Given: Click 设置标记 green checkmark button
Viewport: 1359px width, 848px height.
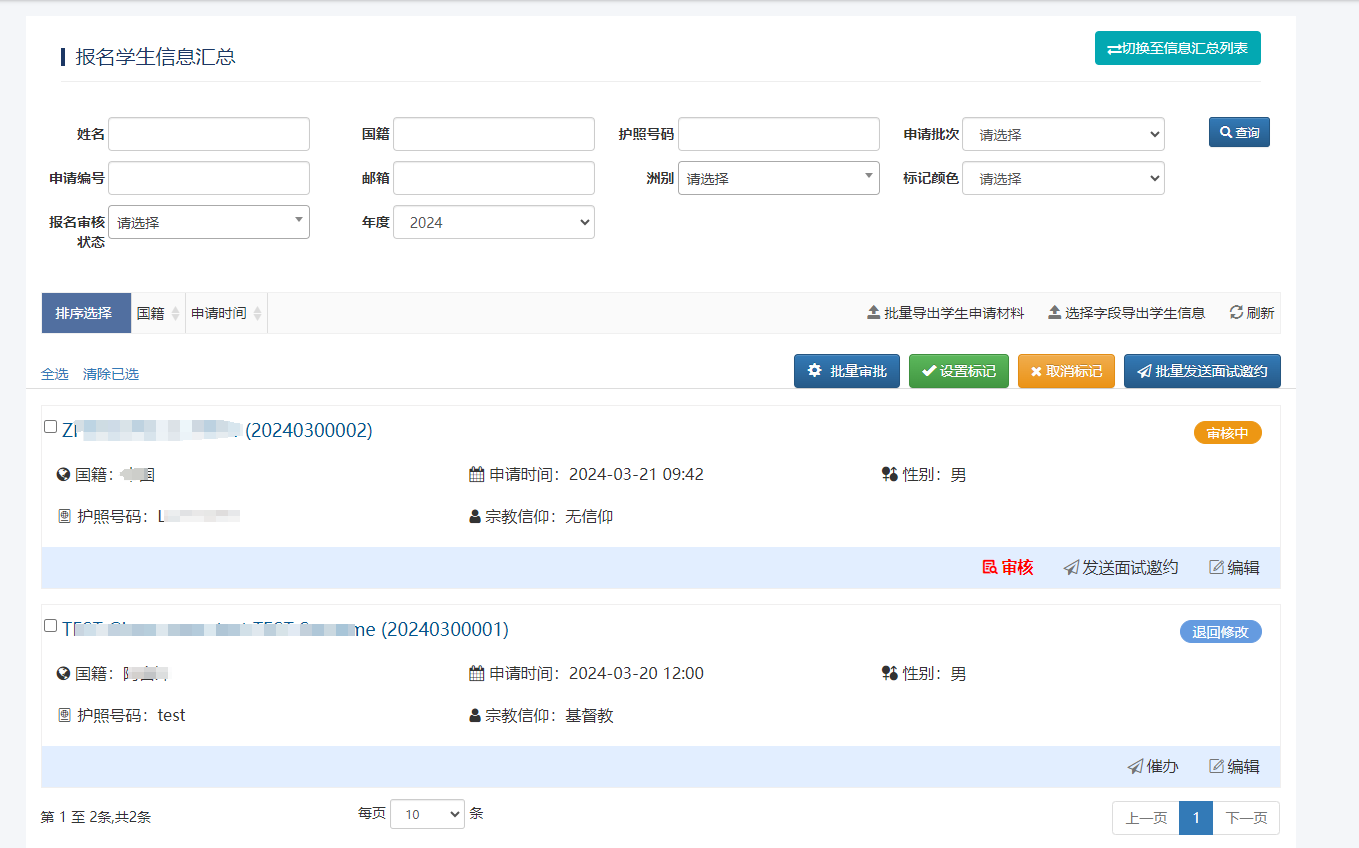Looking at the screenshot, I should (x=958, y=371).
